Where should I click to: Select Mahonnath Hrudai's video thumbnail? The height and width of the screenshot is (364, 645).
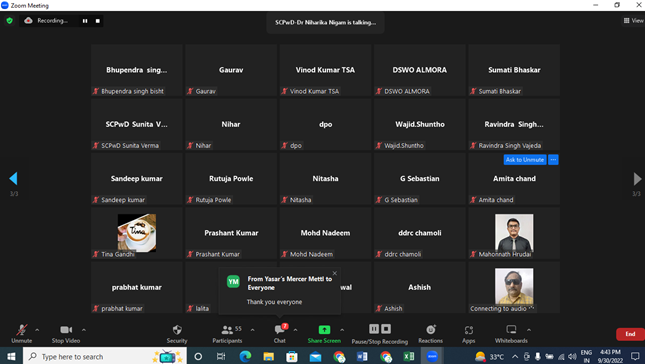click(x=514, y=233)
